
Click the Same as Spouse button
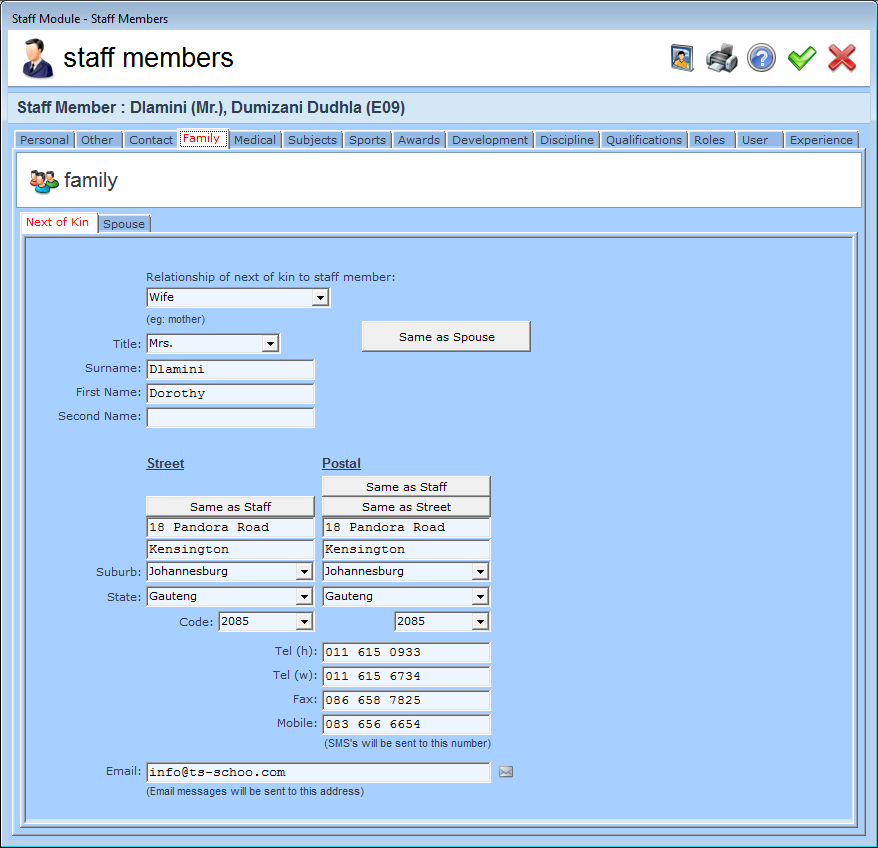pos(446,337)
